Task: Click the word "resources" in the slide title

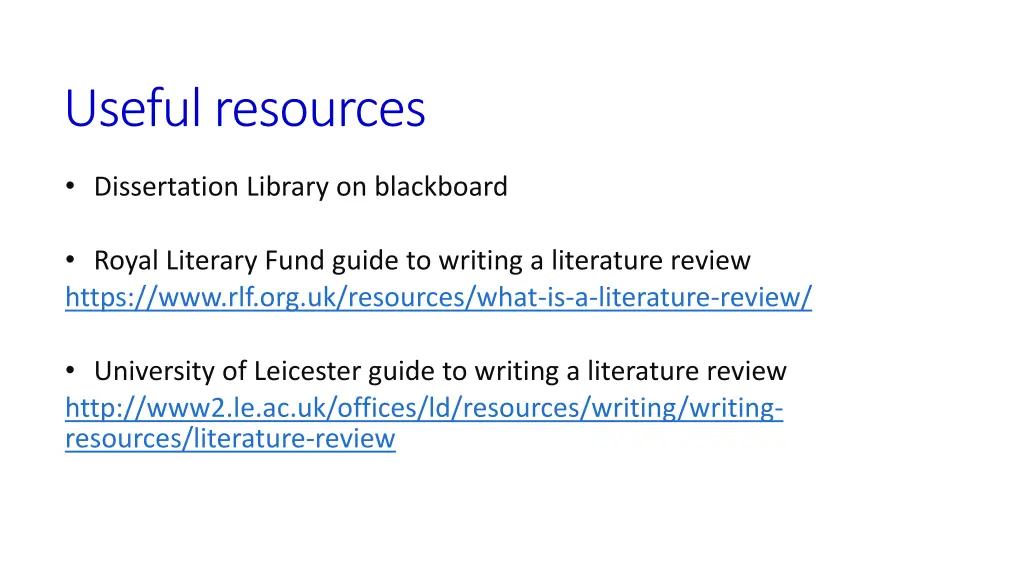Action: tap(319, 108)
